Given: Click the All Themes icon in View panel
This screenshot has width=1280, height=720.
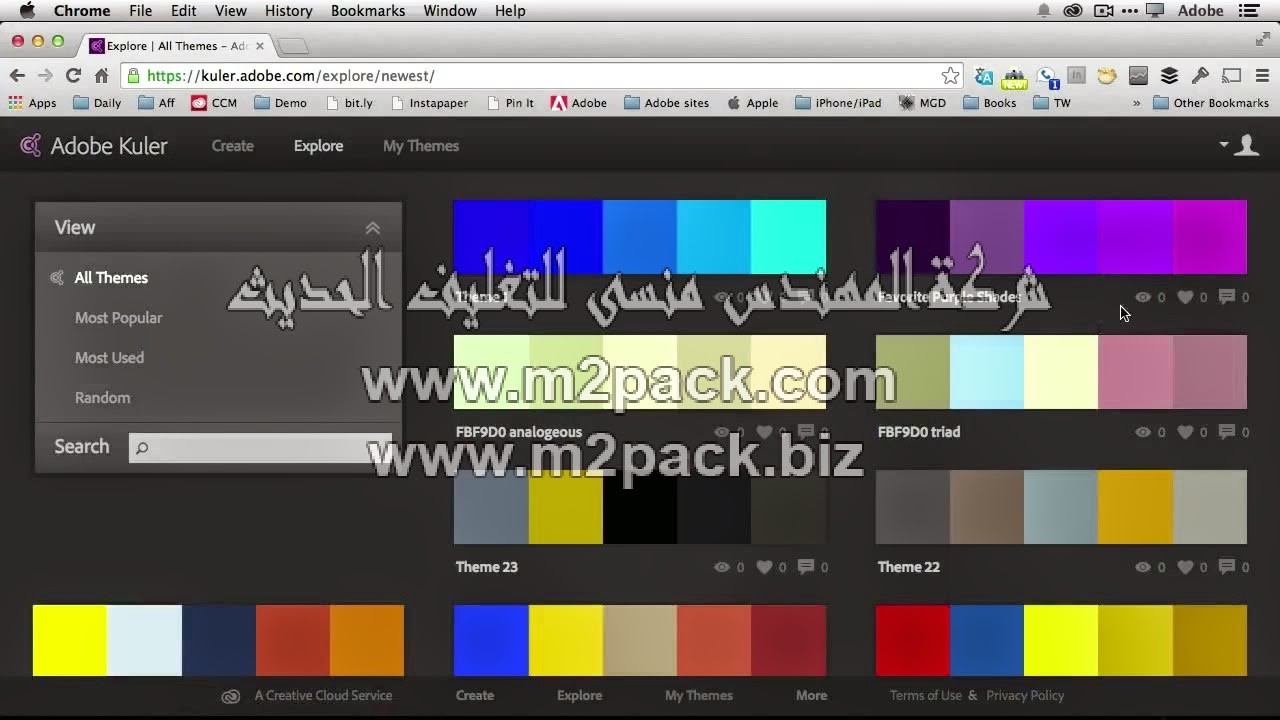Looking at the screenshot, I should point(57,278).
